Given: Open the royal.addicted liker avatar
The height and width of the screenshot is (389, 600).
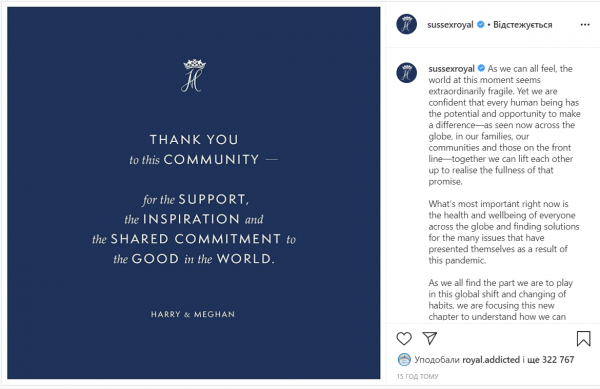Looking at the screenshot, I should pos(404,360).
